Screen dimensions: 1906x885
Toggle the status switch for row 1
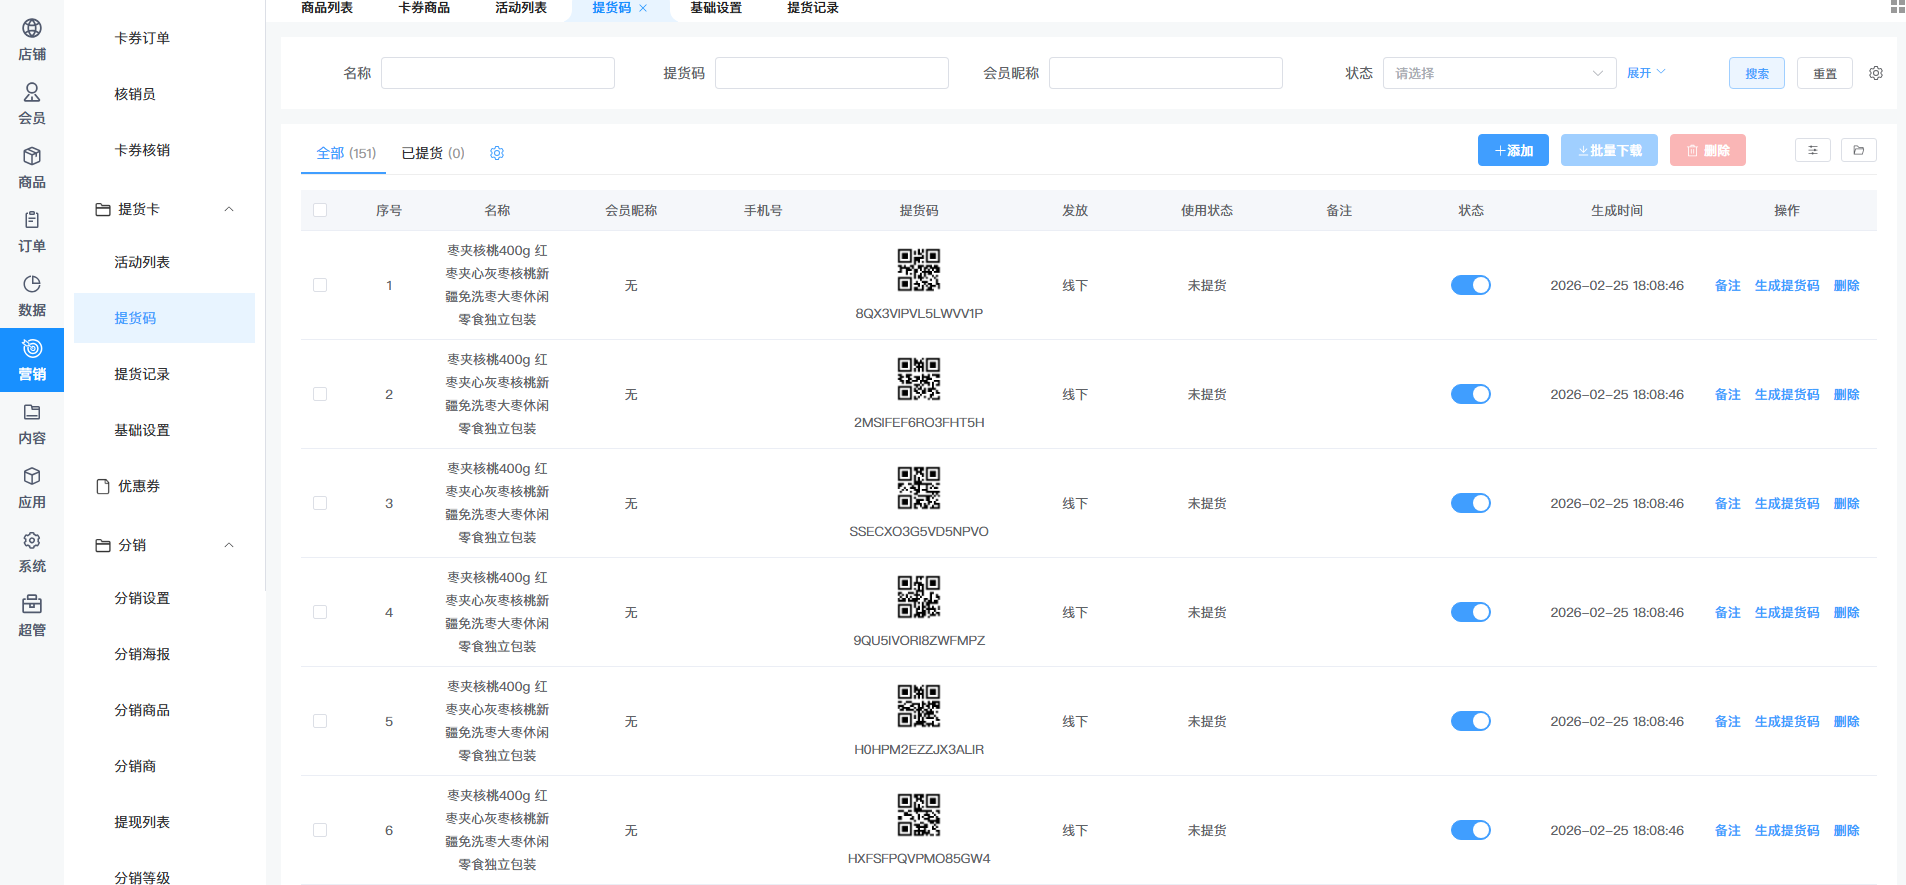click(x=1471, y=285)
